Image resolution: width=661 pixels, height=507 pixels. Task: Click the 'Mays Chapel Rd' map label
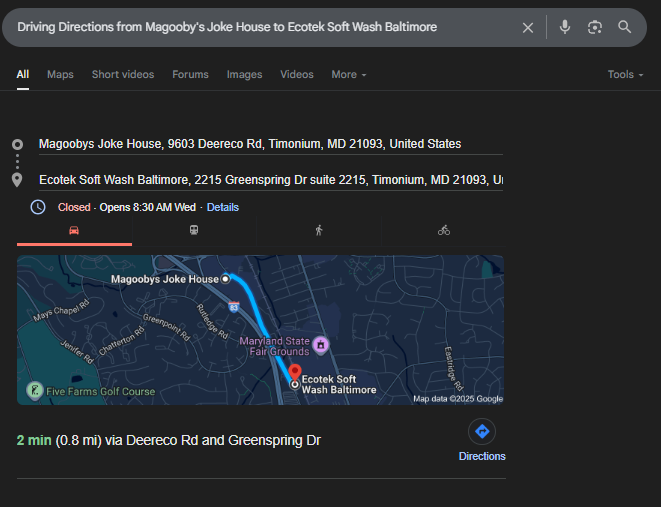pos(62,310)
